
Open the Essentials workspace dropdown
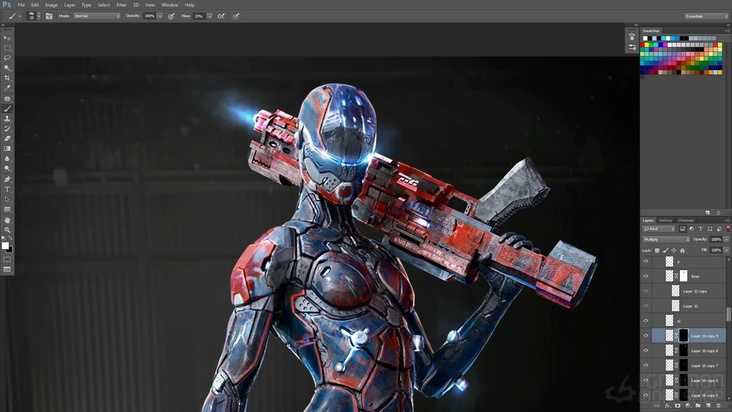point(706,16)
